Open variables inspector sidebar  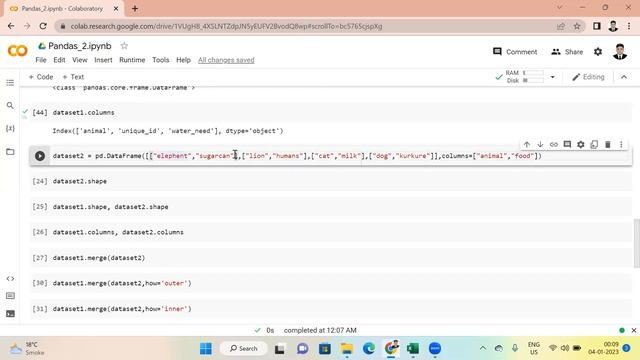[10, 129]
